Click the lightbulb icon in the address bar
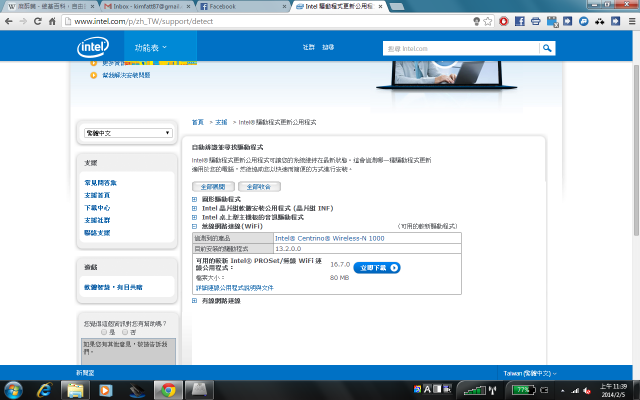The height and width of the screenshot is (400, 640). tap(476, 21)
